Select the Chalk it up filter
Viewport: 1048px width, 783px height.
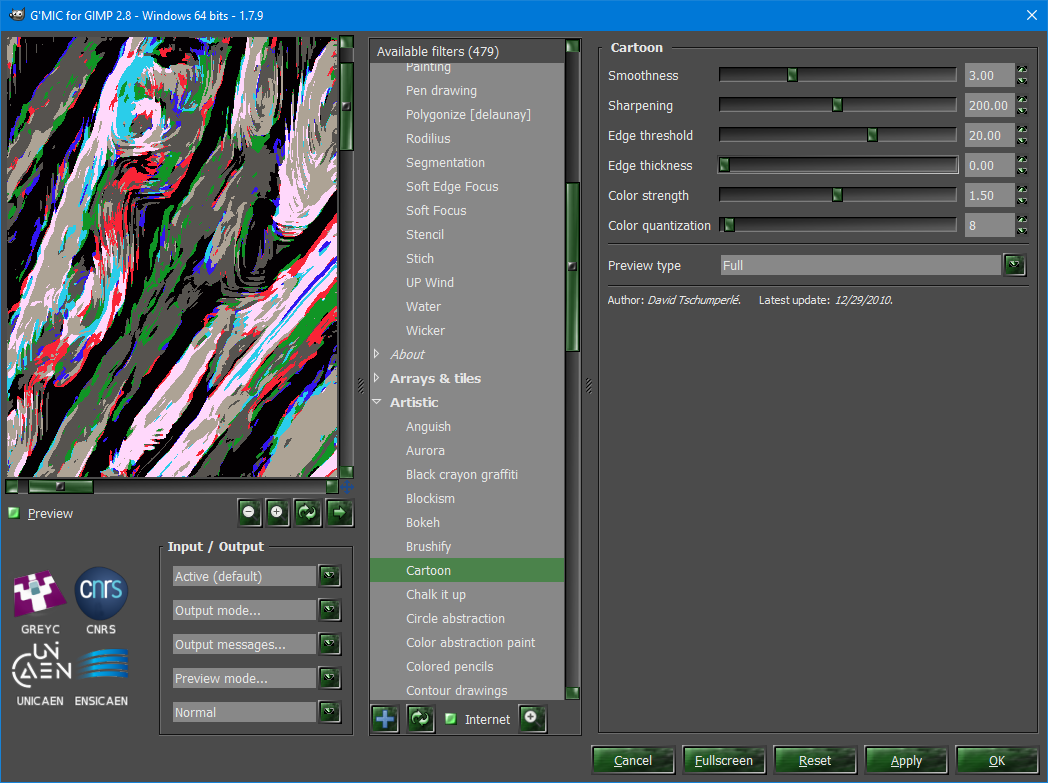(x=467, y=594)
